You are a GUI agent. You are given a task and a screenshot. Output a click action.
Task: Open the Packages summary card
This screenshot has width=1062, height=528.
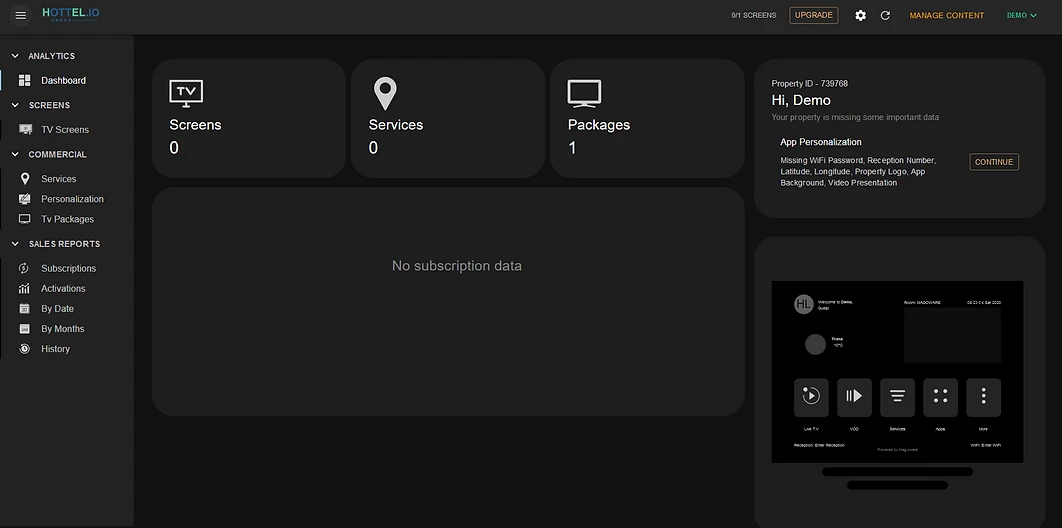(646, 118)
